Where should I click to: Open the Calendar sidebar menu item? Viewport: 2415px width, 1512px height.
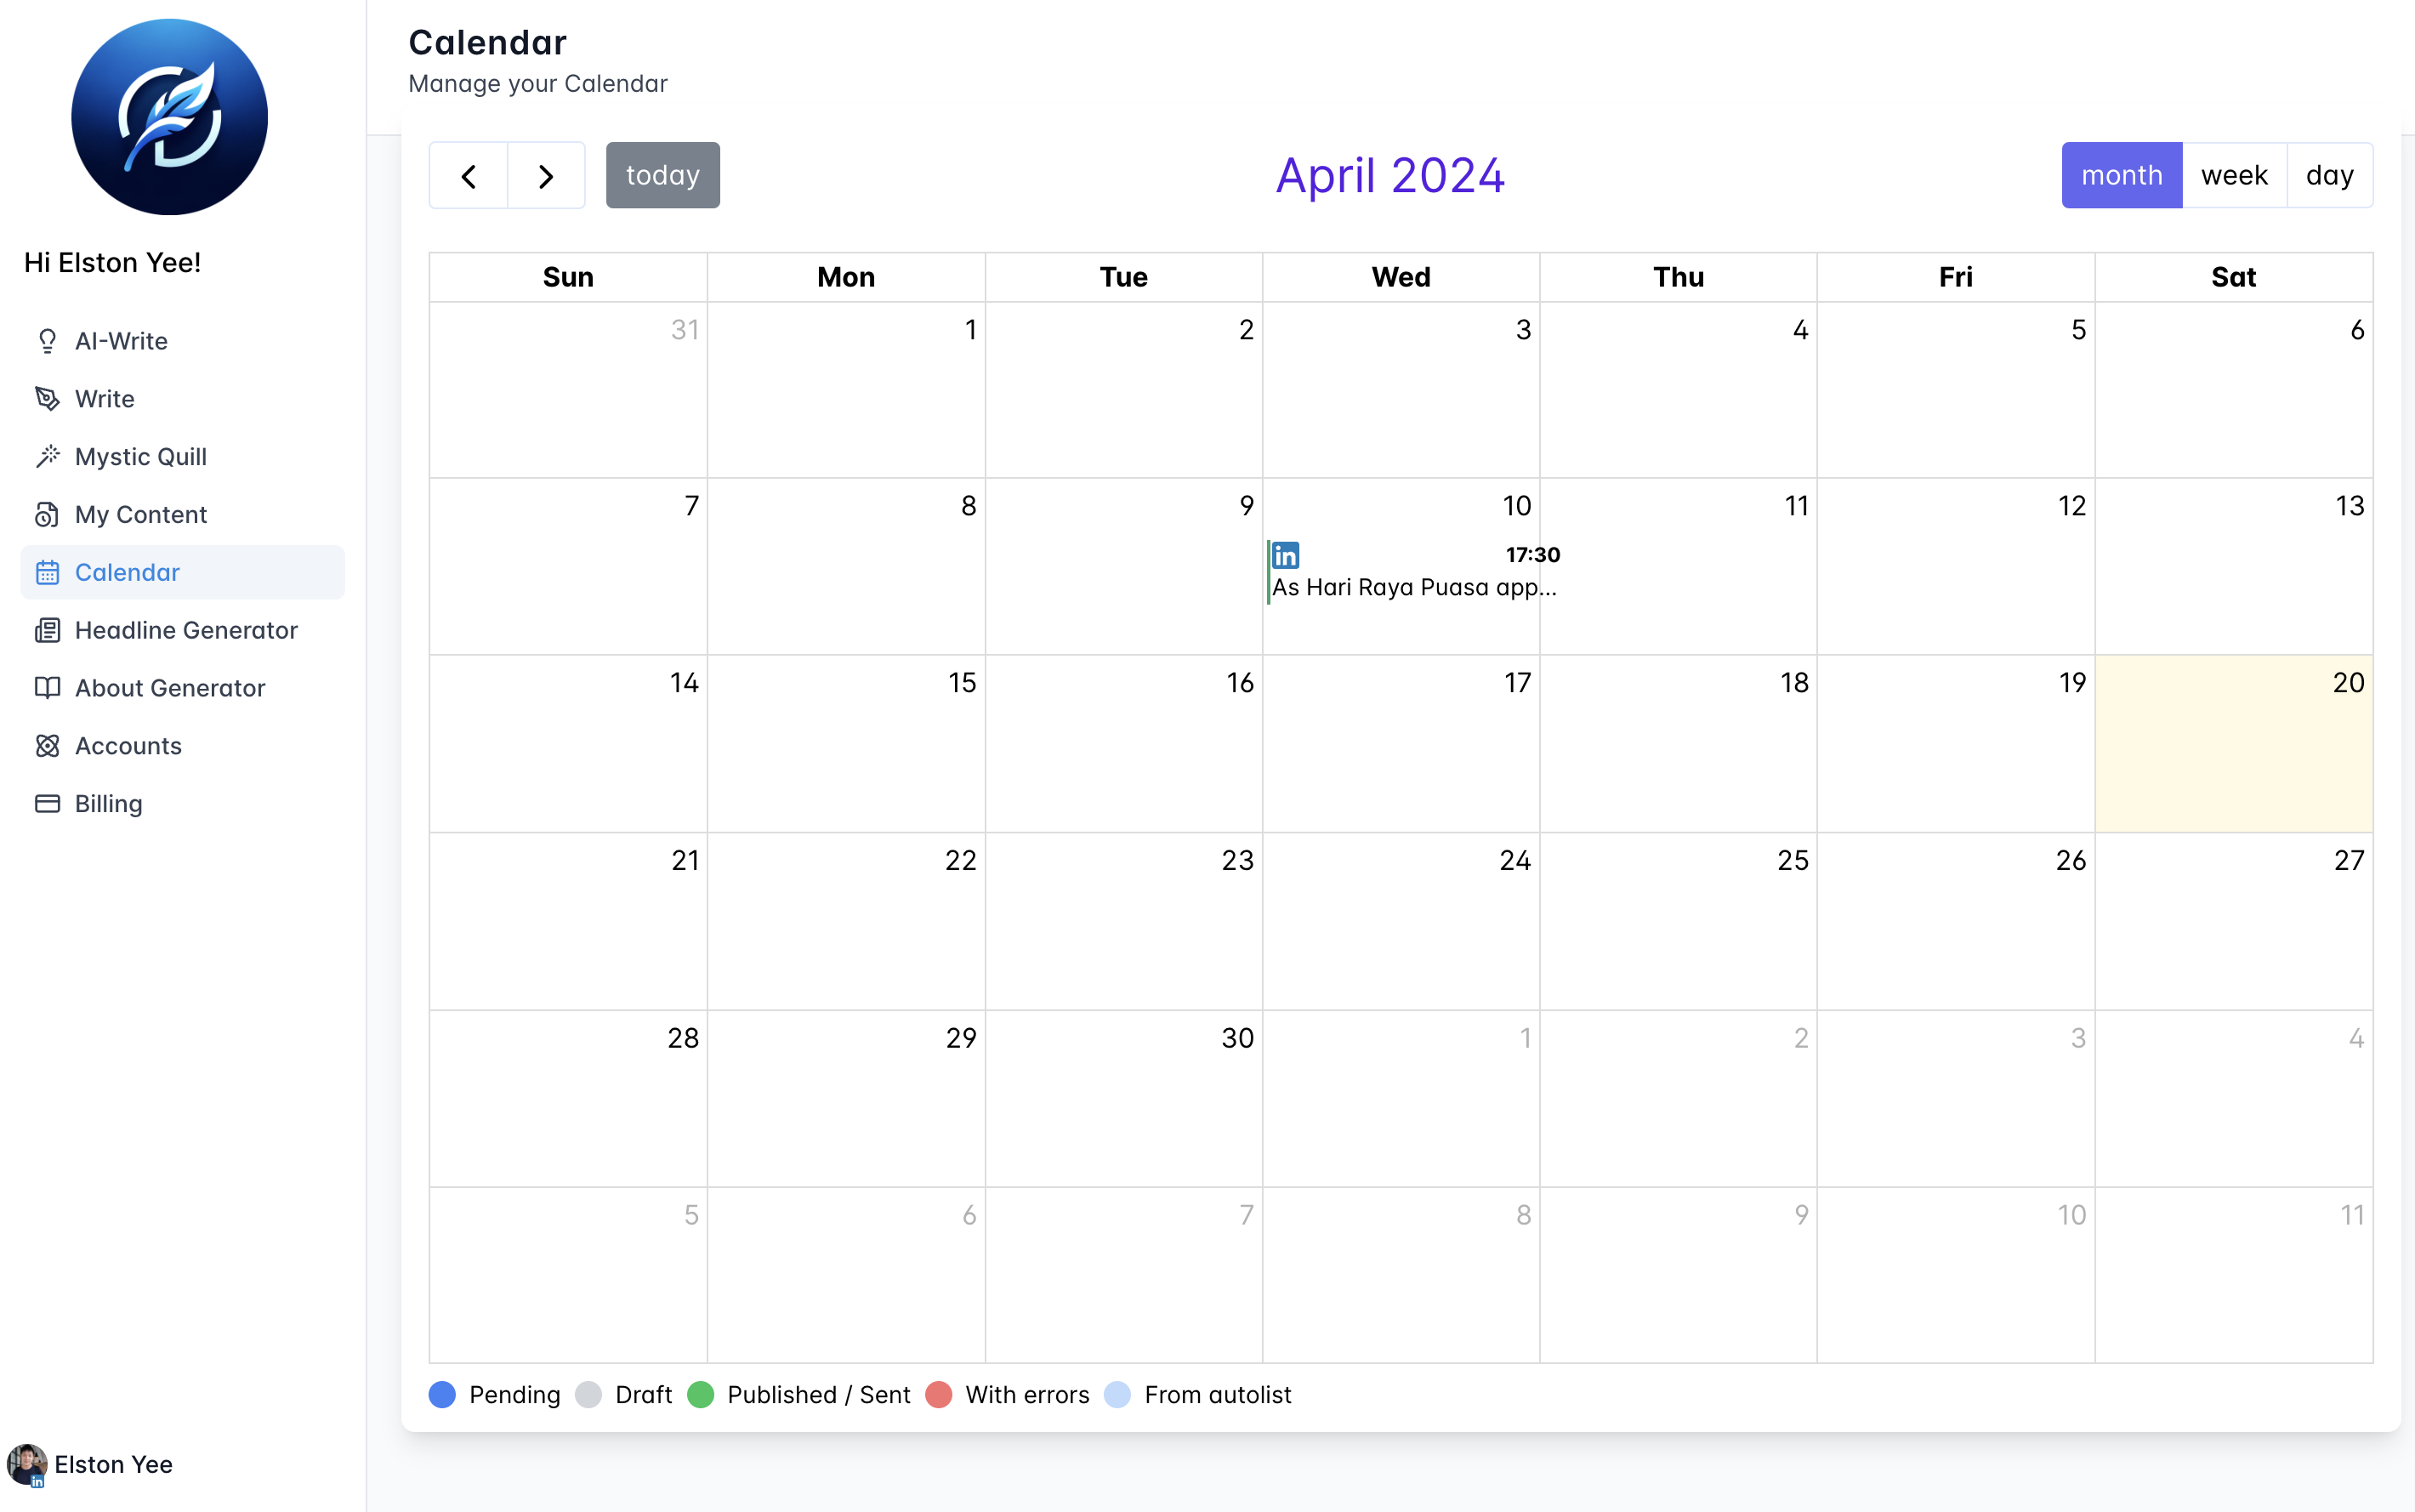127,572
